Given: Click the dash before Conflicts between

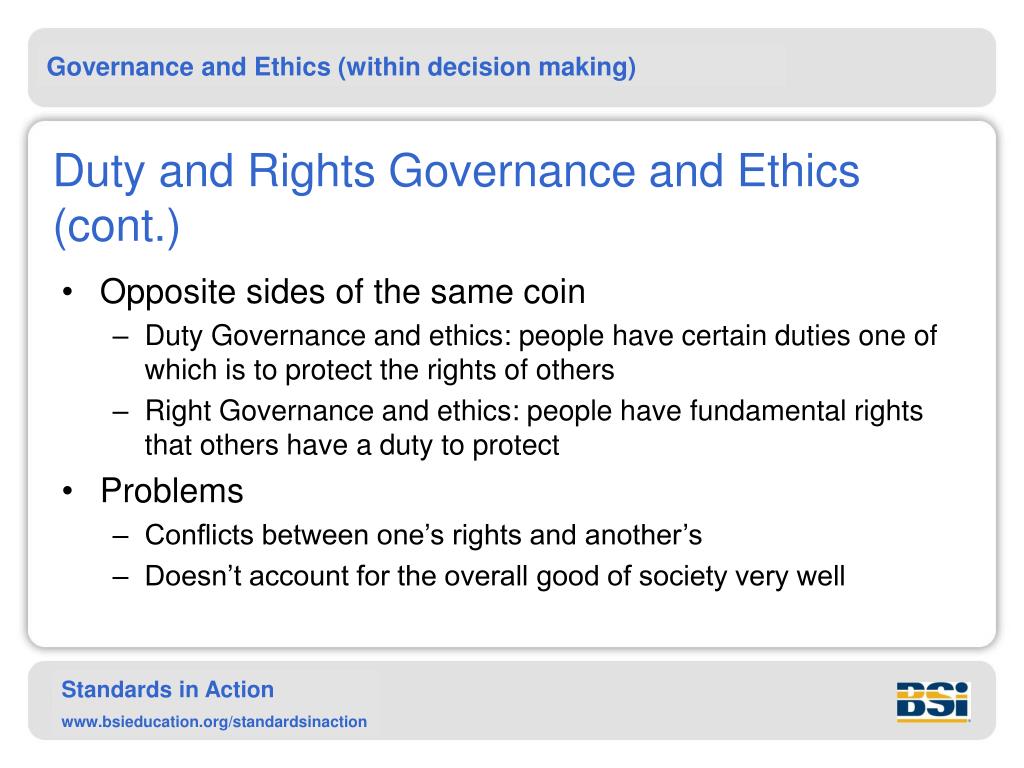Looking at the screenshot, I should pos(120,536).
